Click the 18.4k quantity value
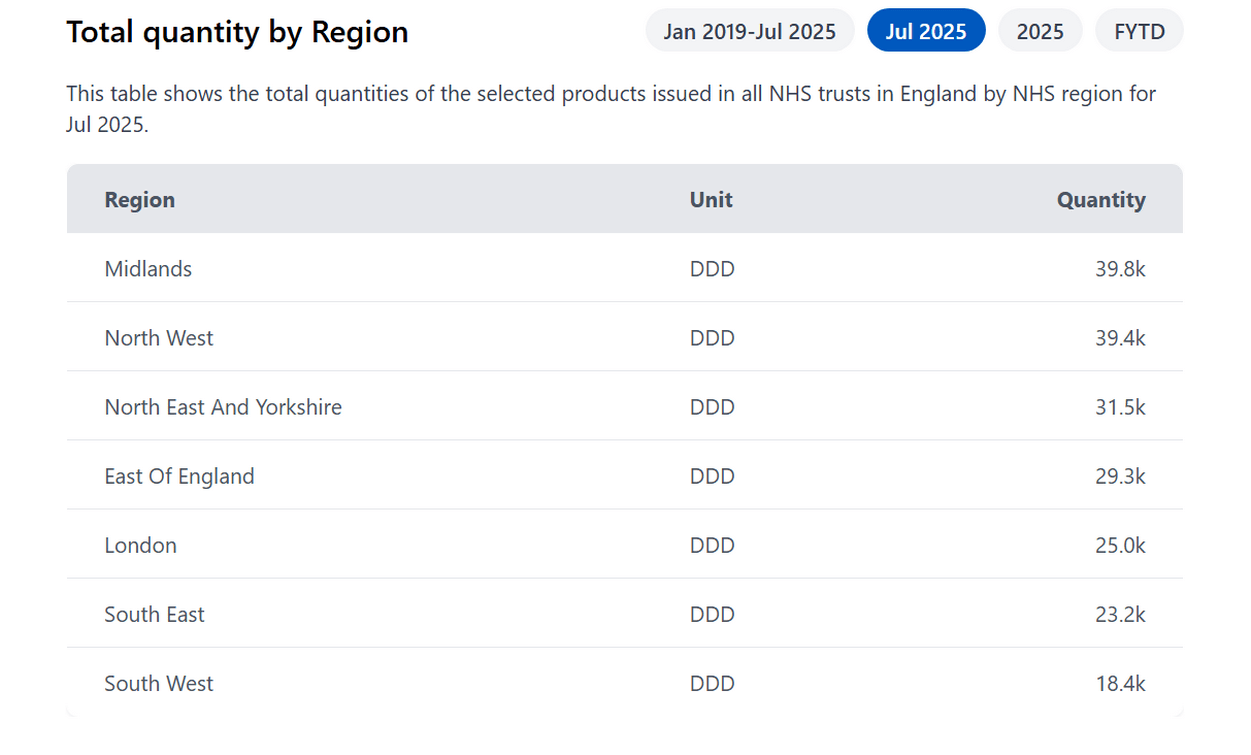The image size is (1251, 755). pos(1120,683)
